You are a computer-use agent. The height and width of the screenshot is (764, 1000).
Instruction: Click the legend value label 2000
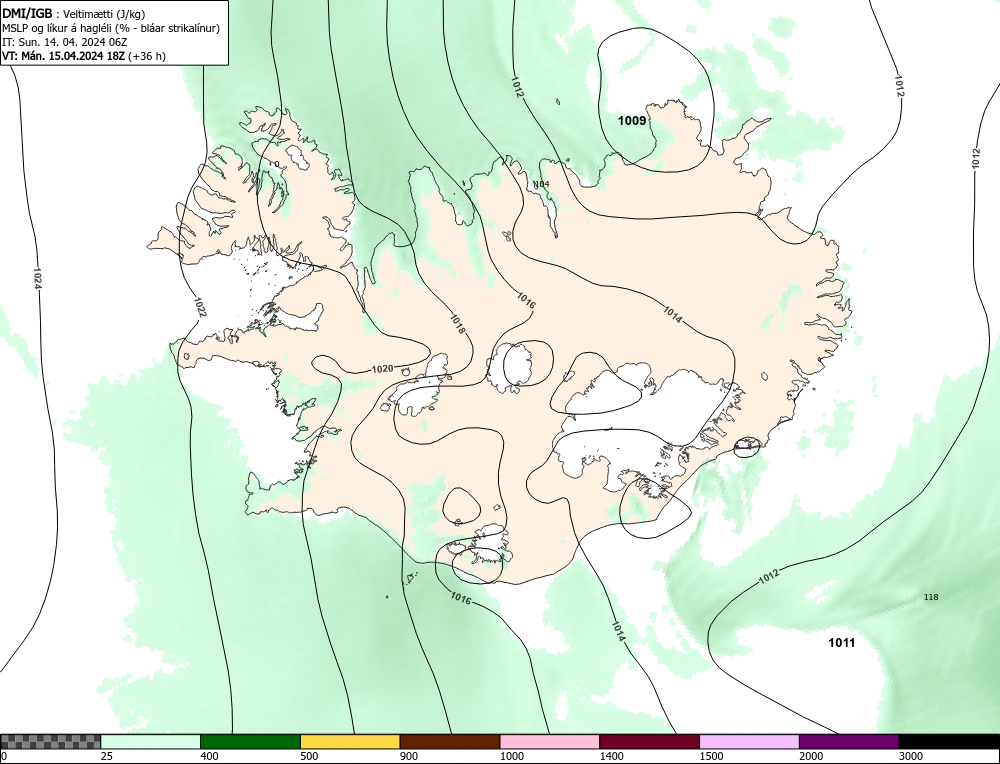click(810, 756)
